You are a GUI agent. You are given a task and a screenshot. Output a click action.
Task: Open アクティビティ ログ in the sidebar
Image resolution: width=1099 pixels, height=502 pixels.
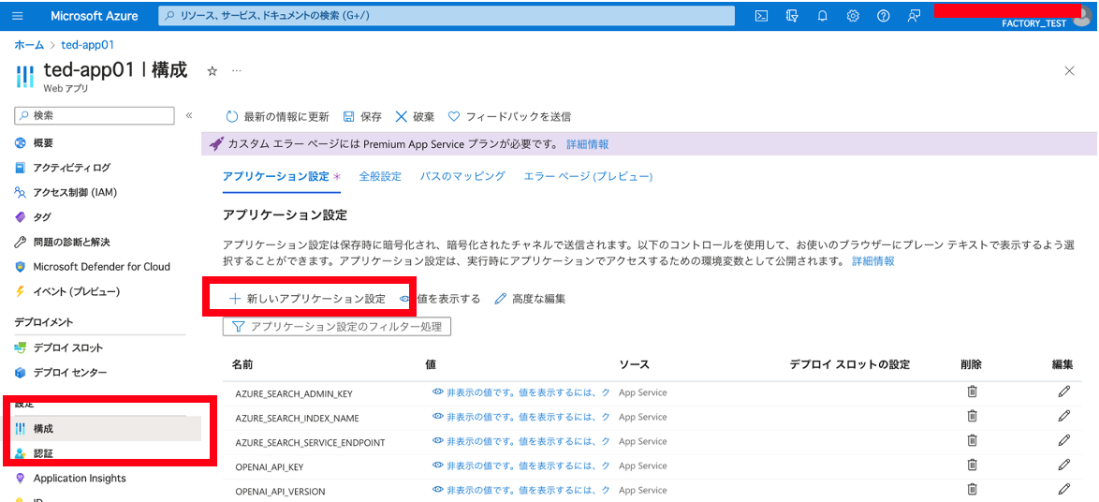point(62,168)
